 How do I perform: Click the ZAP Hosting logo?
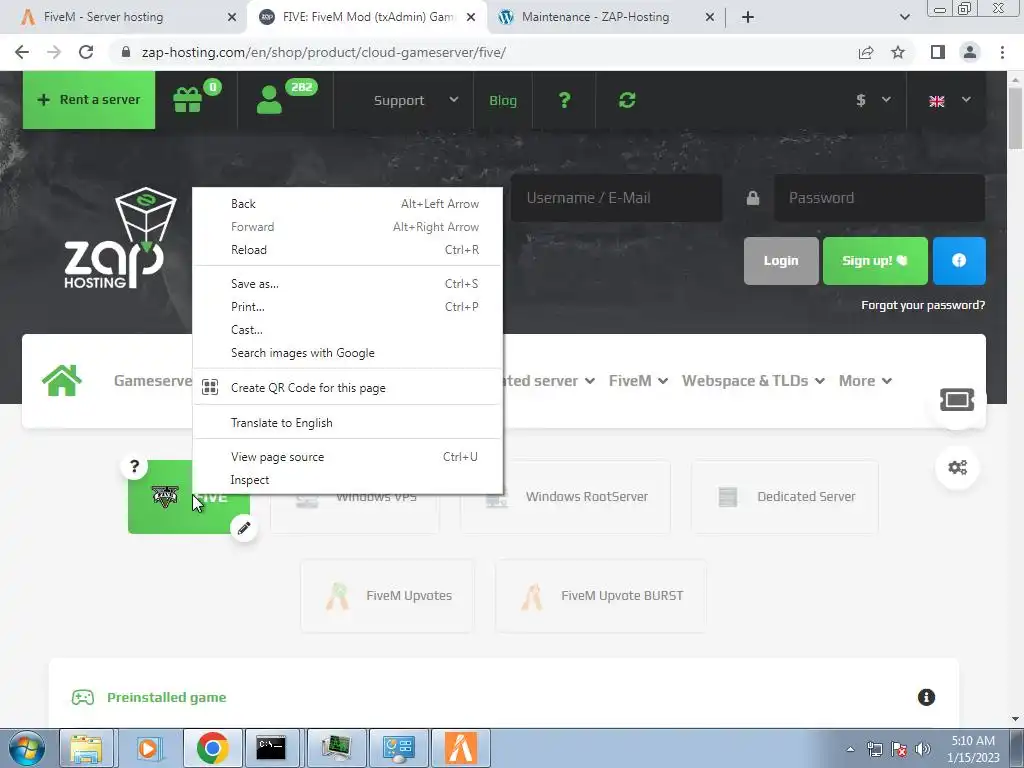tap(121, 239)
